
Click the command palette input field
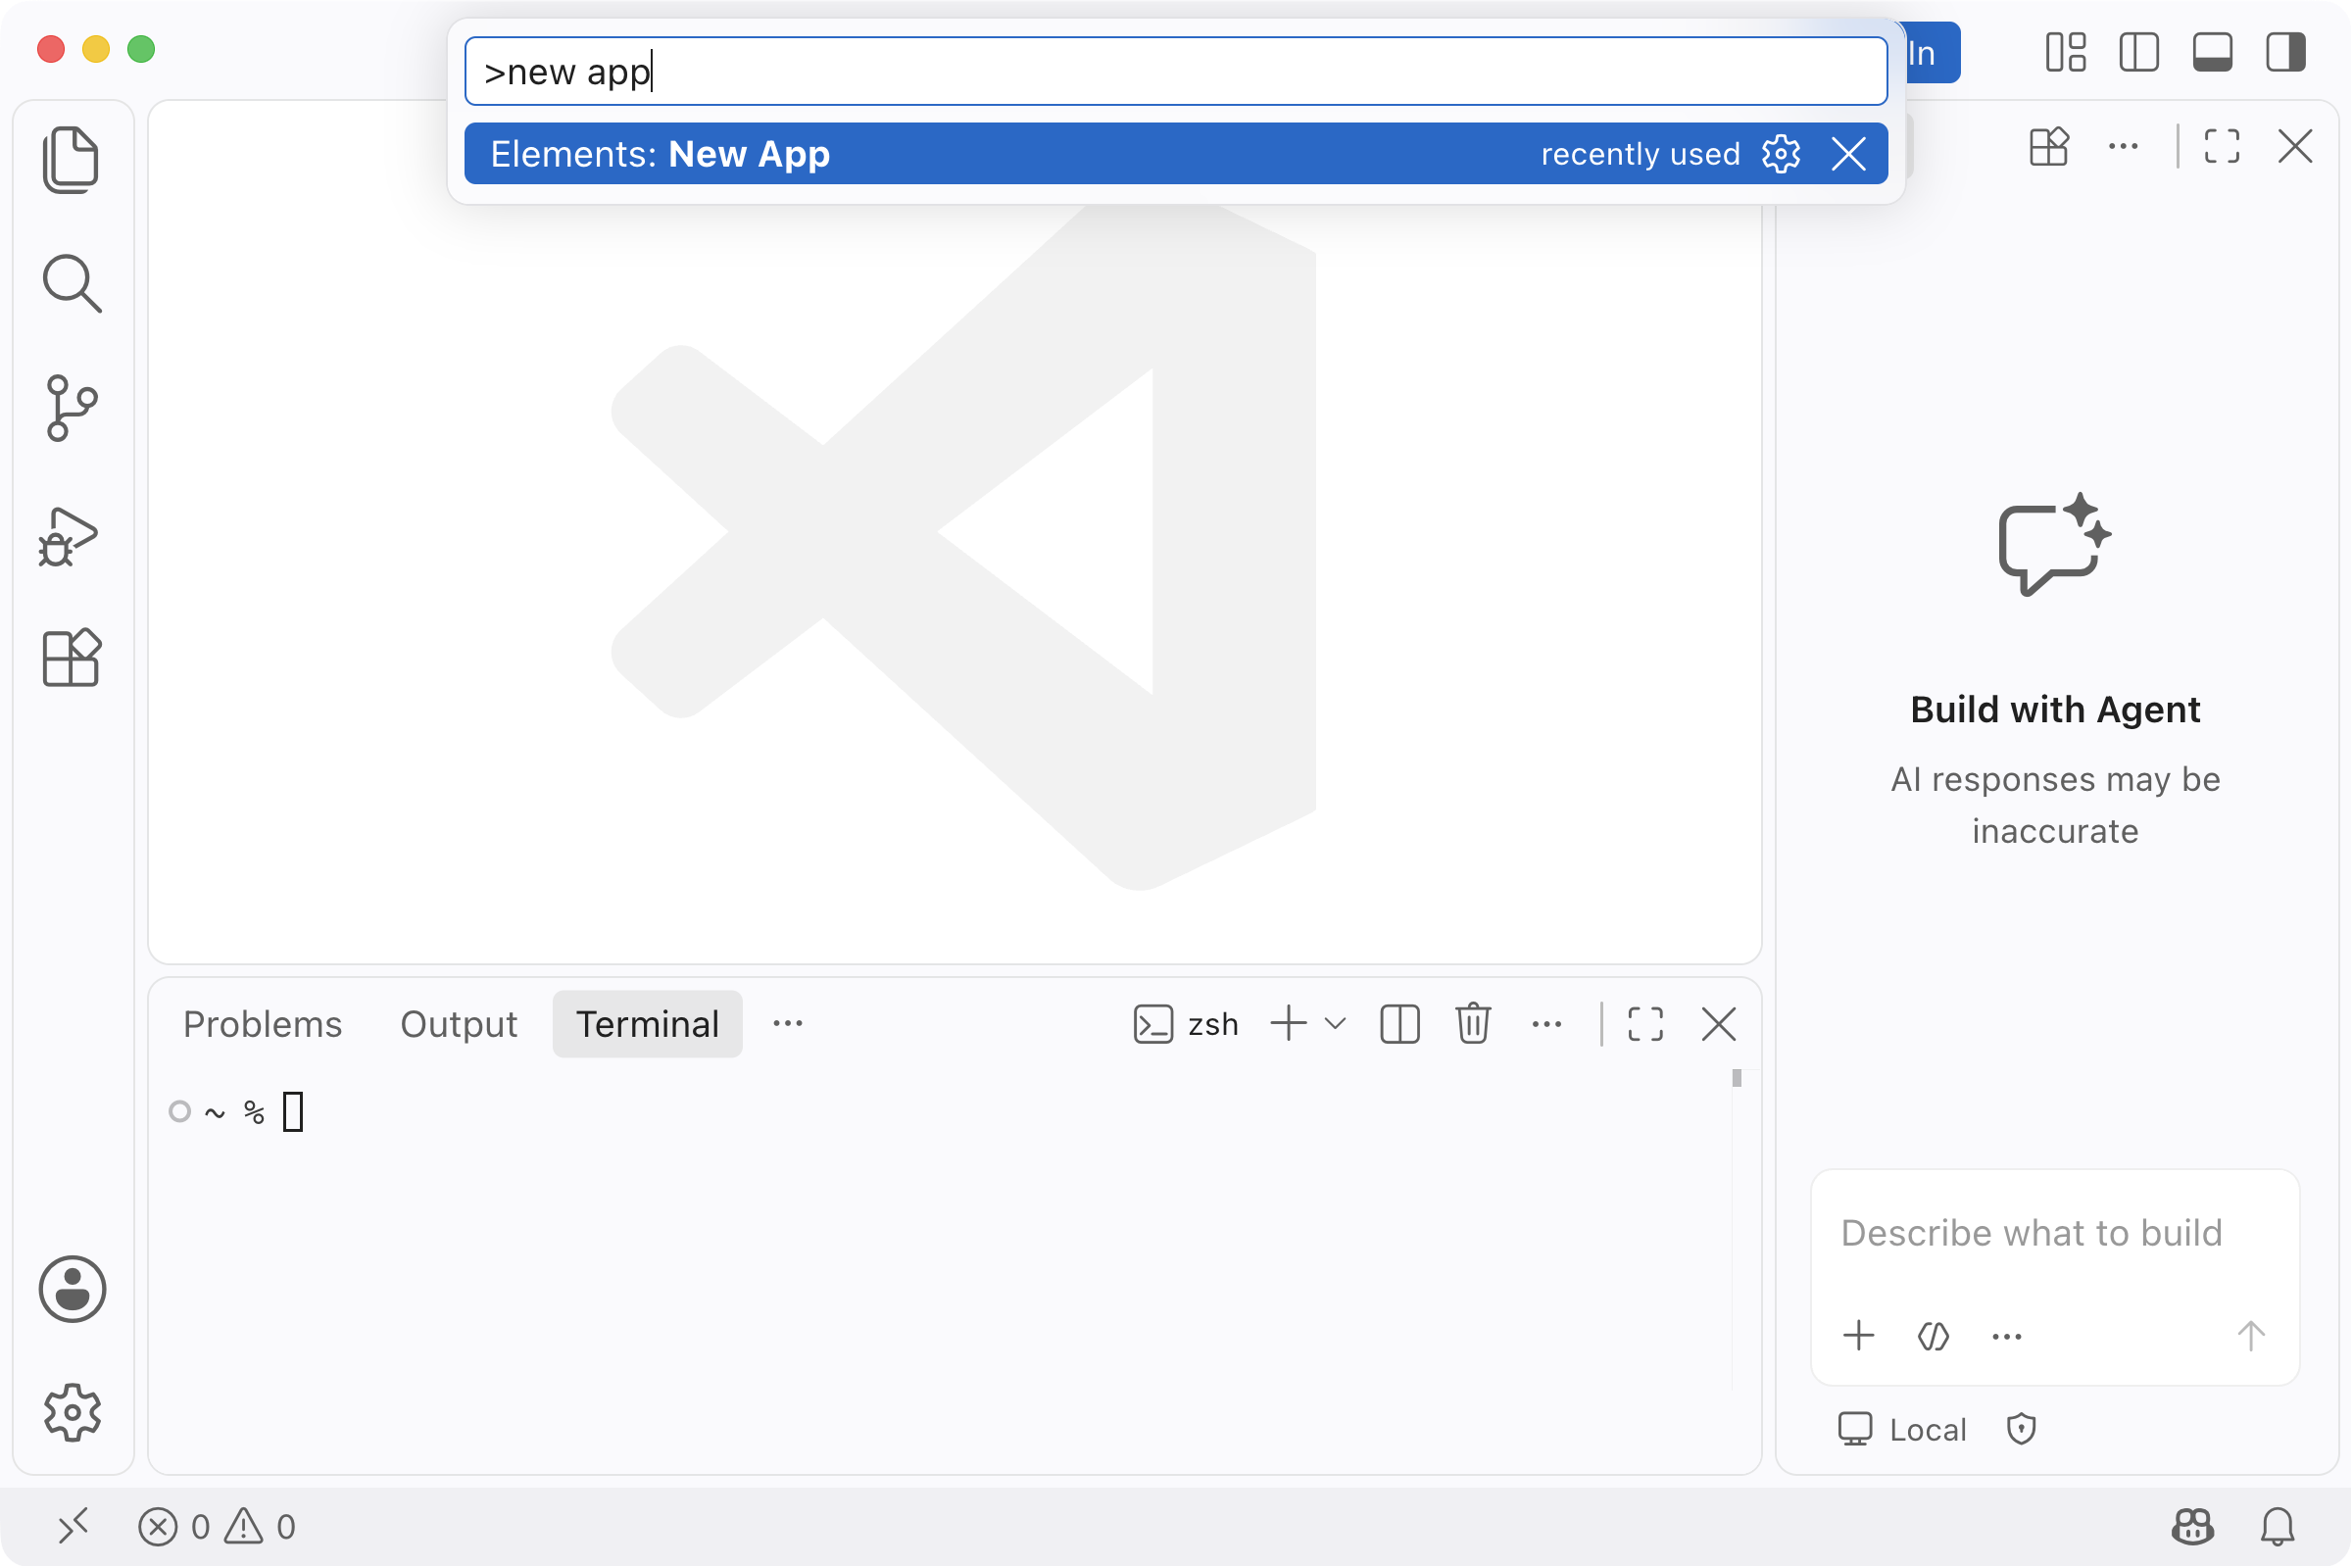(x=1175, y=72)
